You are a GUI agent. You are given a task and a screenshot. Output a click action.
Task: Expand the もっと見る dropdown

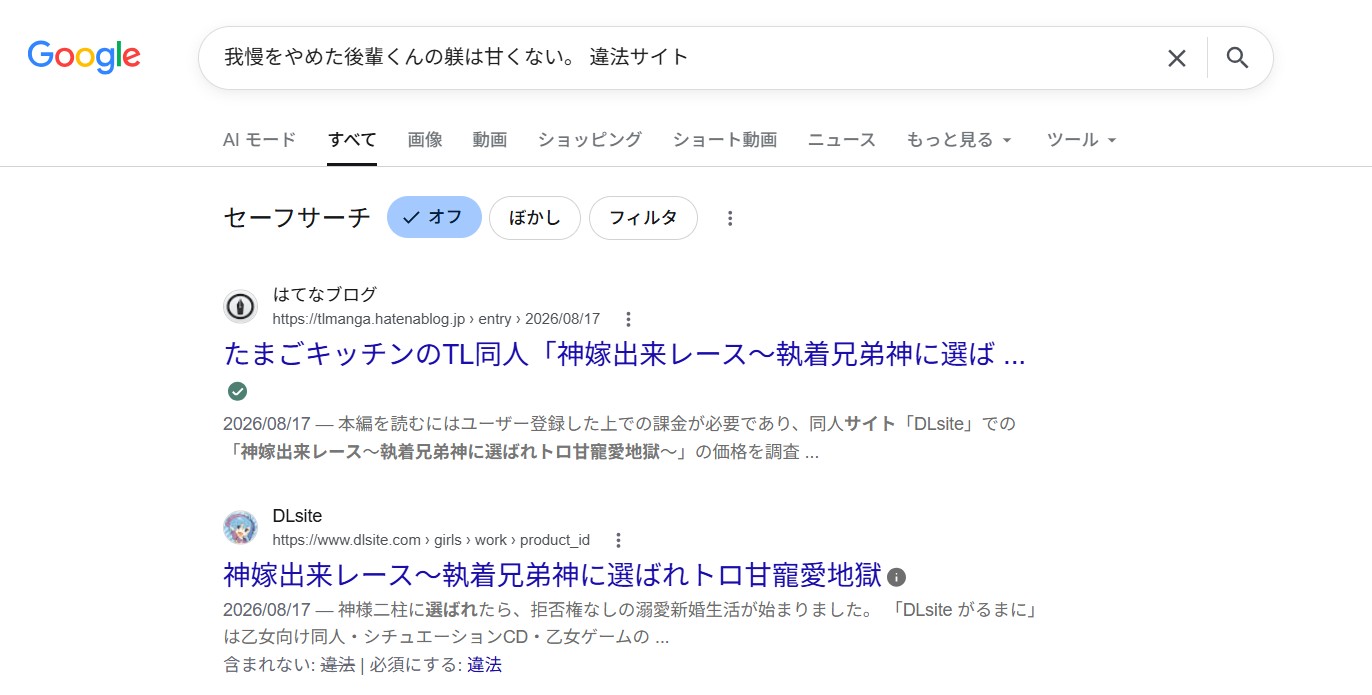pos(959,140)
